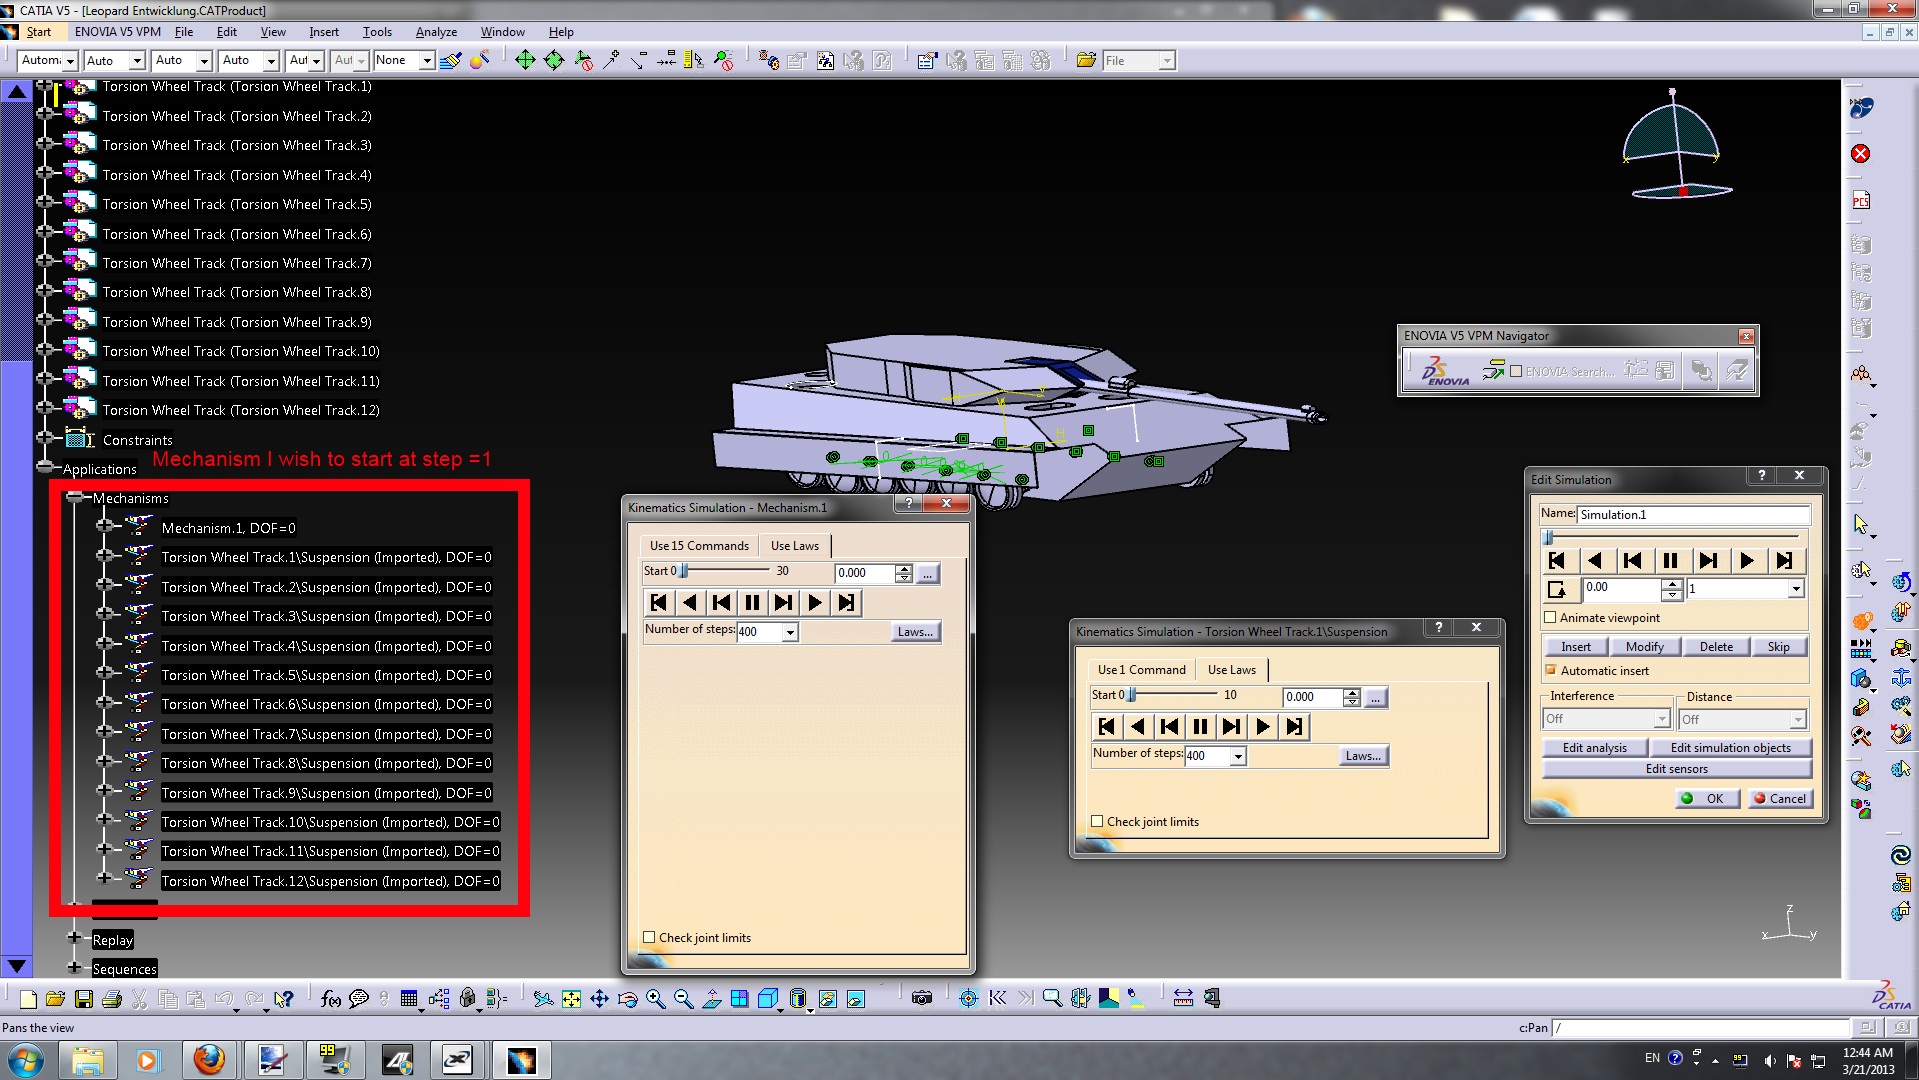Expand the Replay tree node
The image size is (1919, 1080).
(x=75, y=938)
